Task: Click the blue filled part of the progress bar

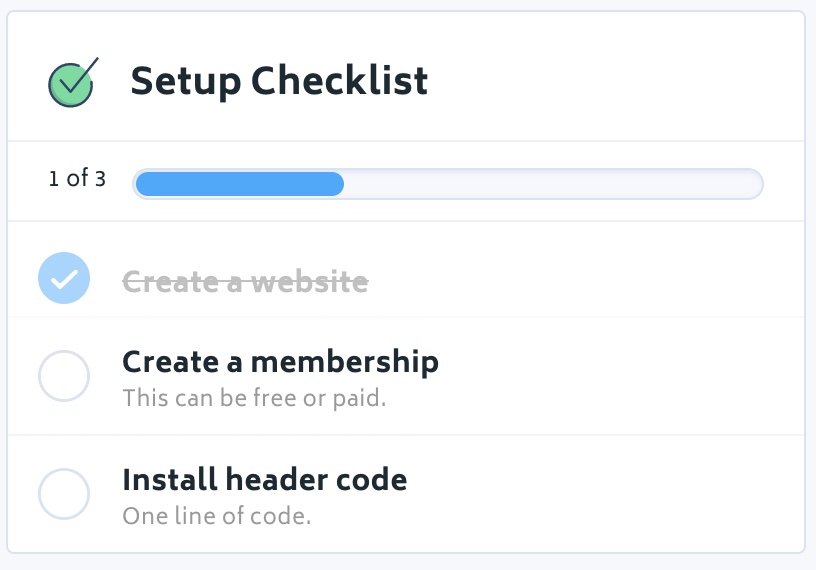Action: (x=239, y=184)
